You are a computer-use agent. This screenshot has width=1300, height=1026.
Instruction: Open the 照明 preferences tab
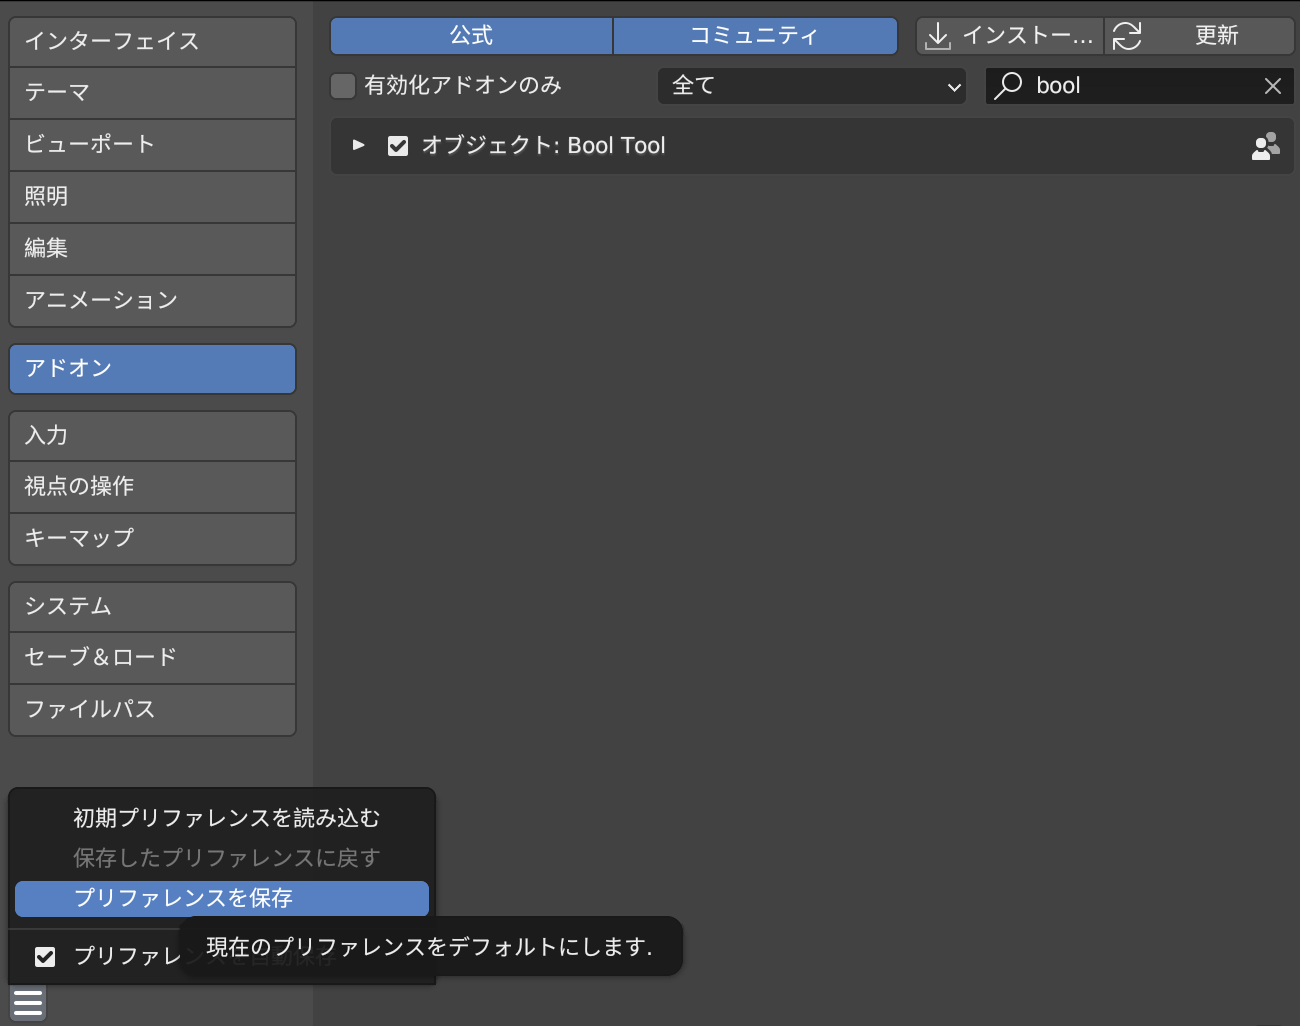152,197
